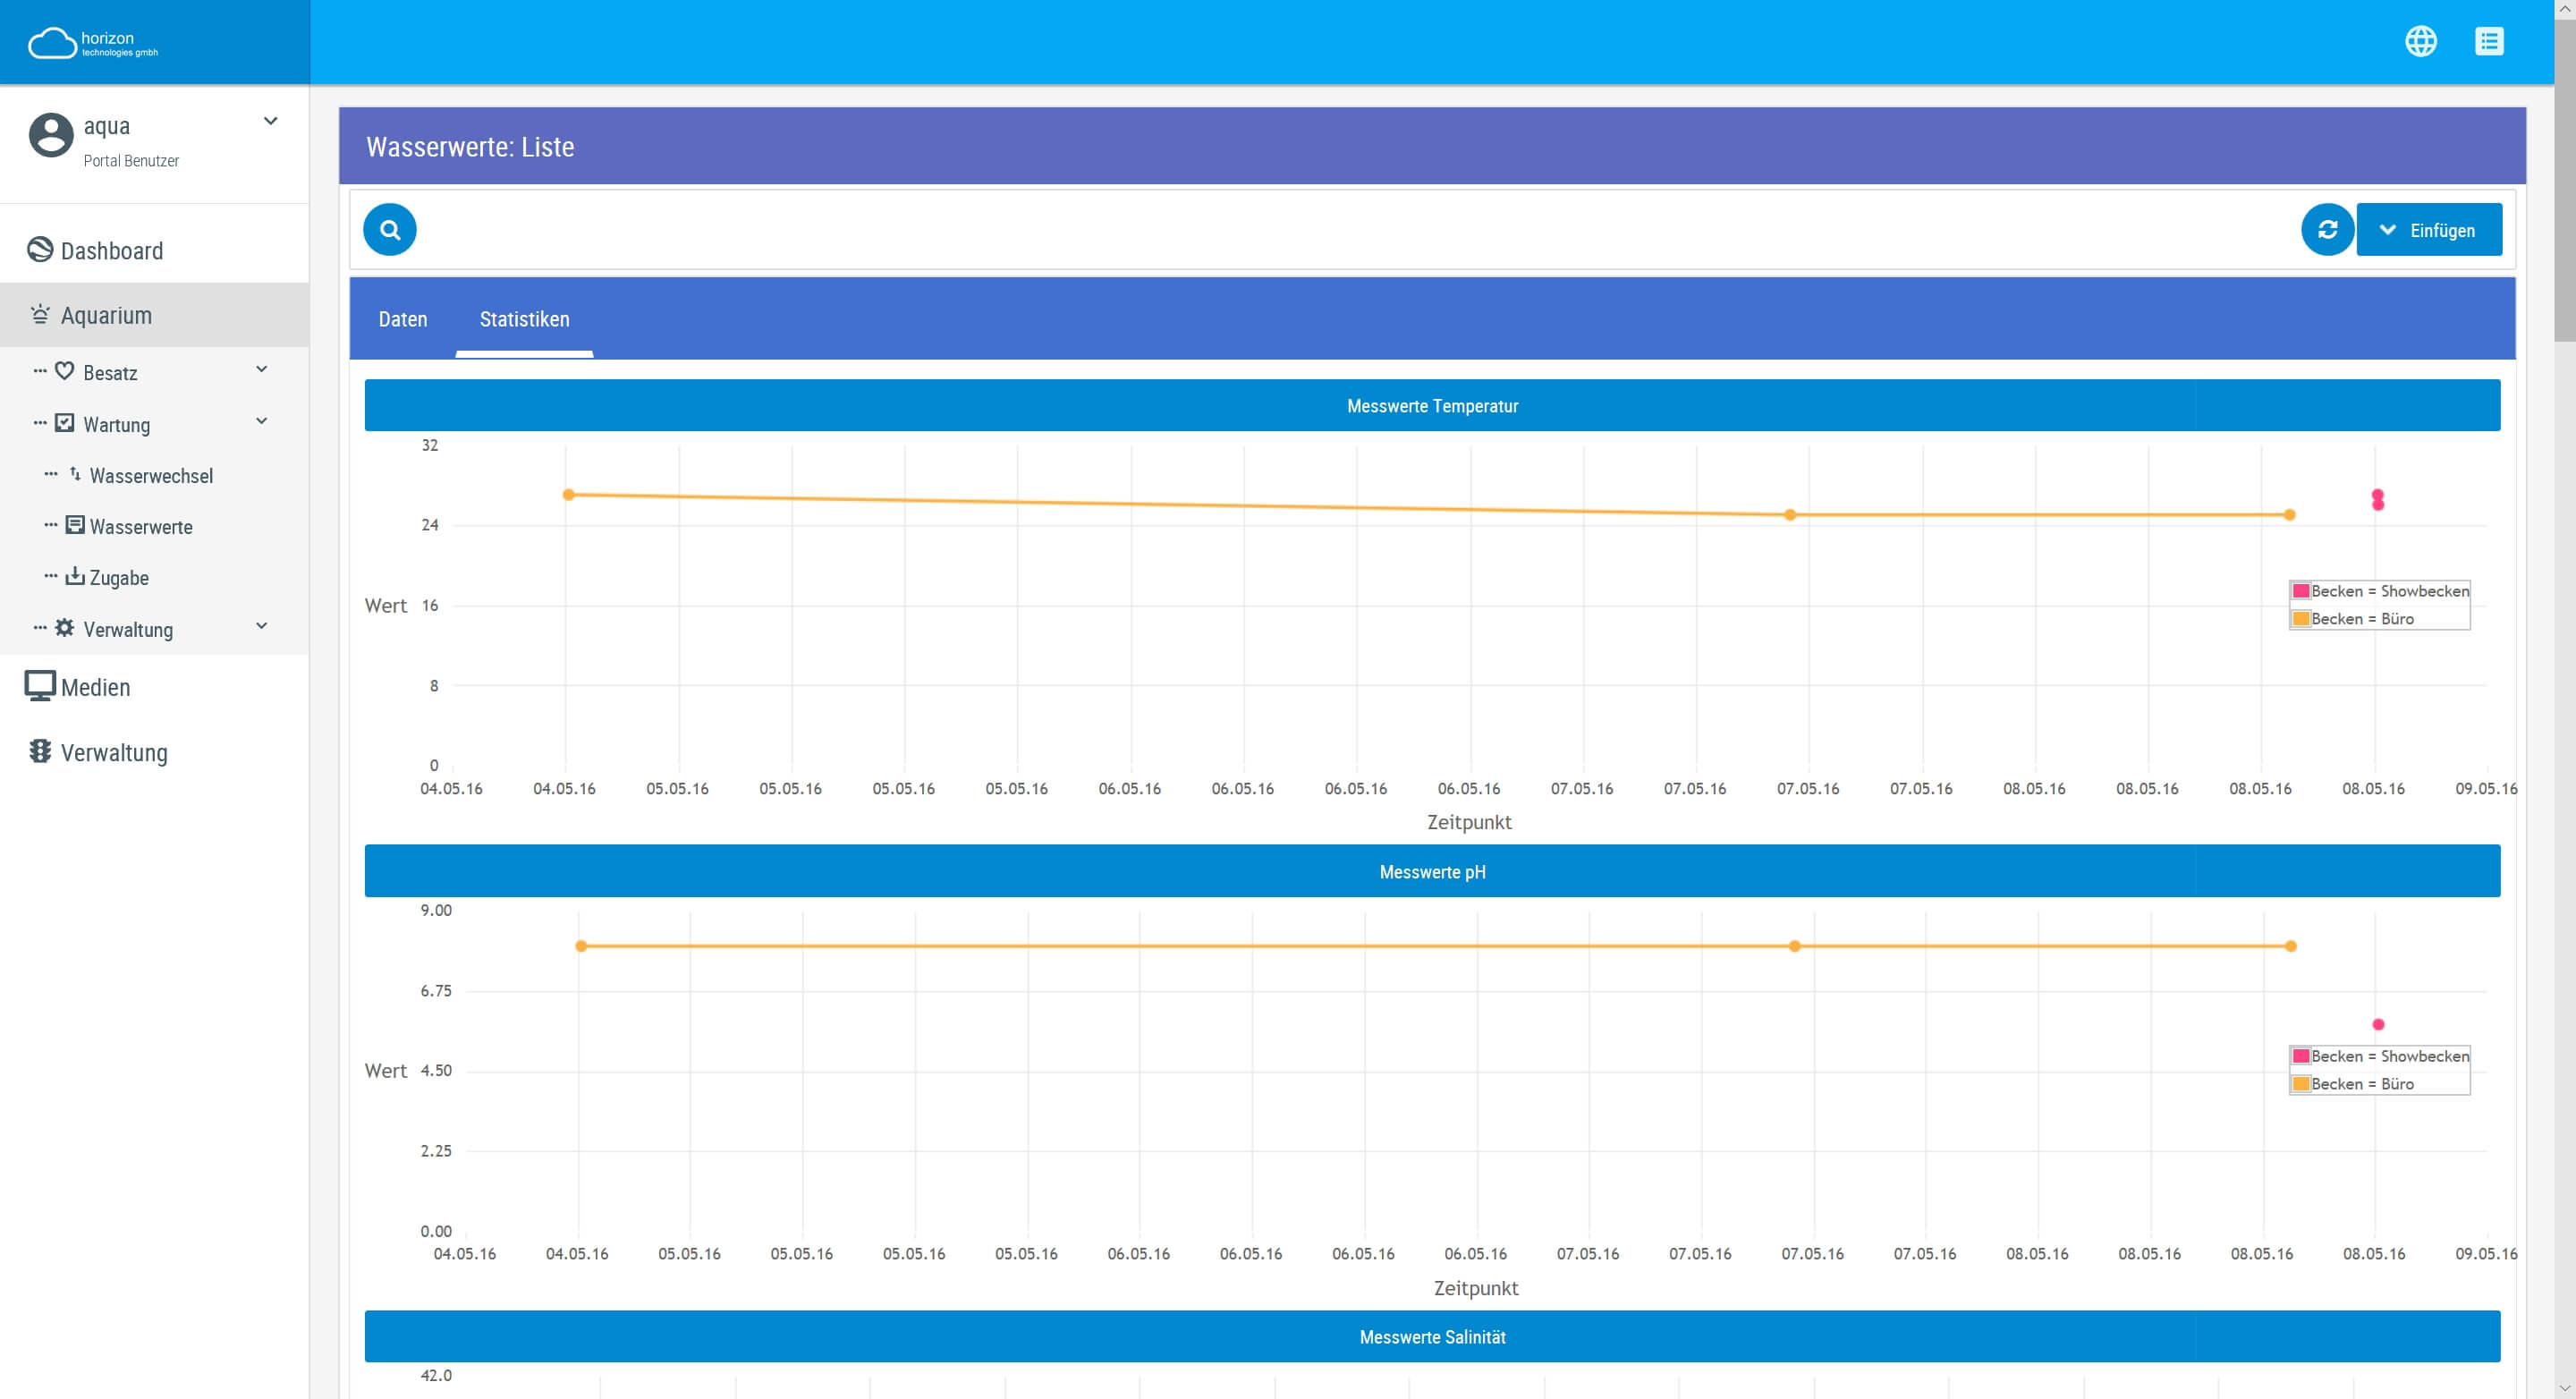The height and width of the screenshot is (1399, 2576).
Task: Click the Wasserwechsel entry icon
Action: pos(74,474)
